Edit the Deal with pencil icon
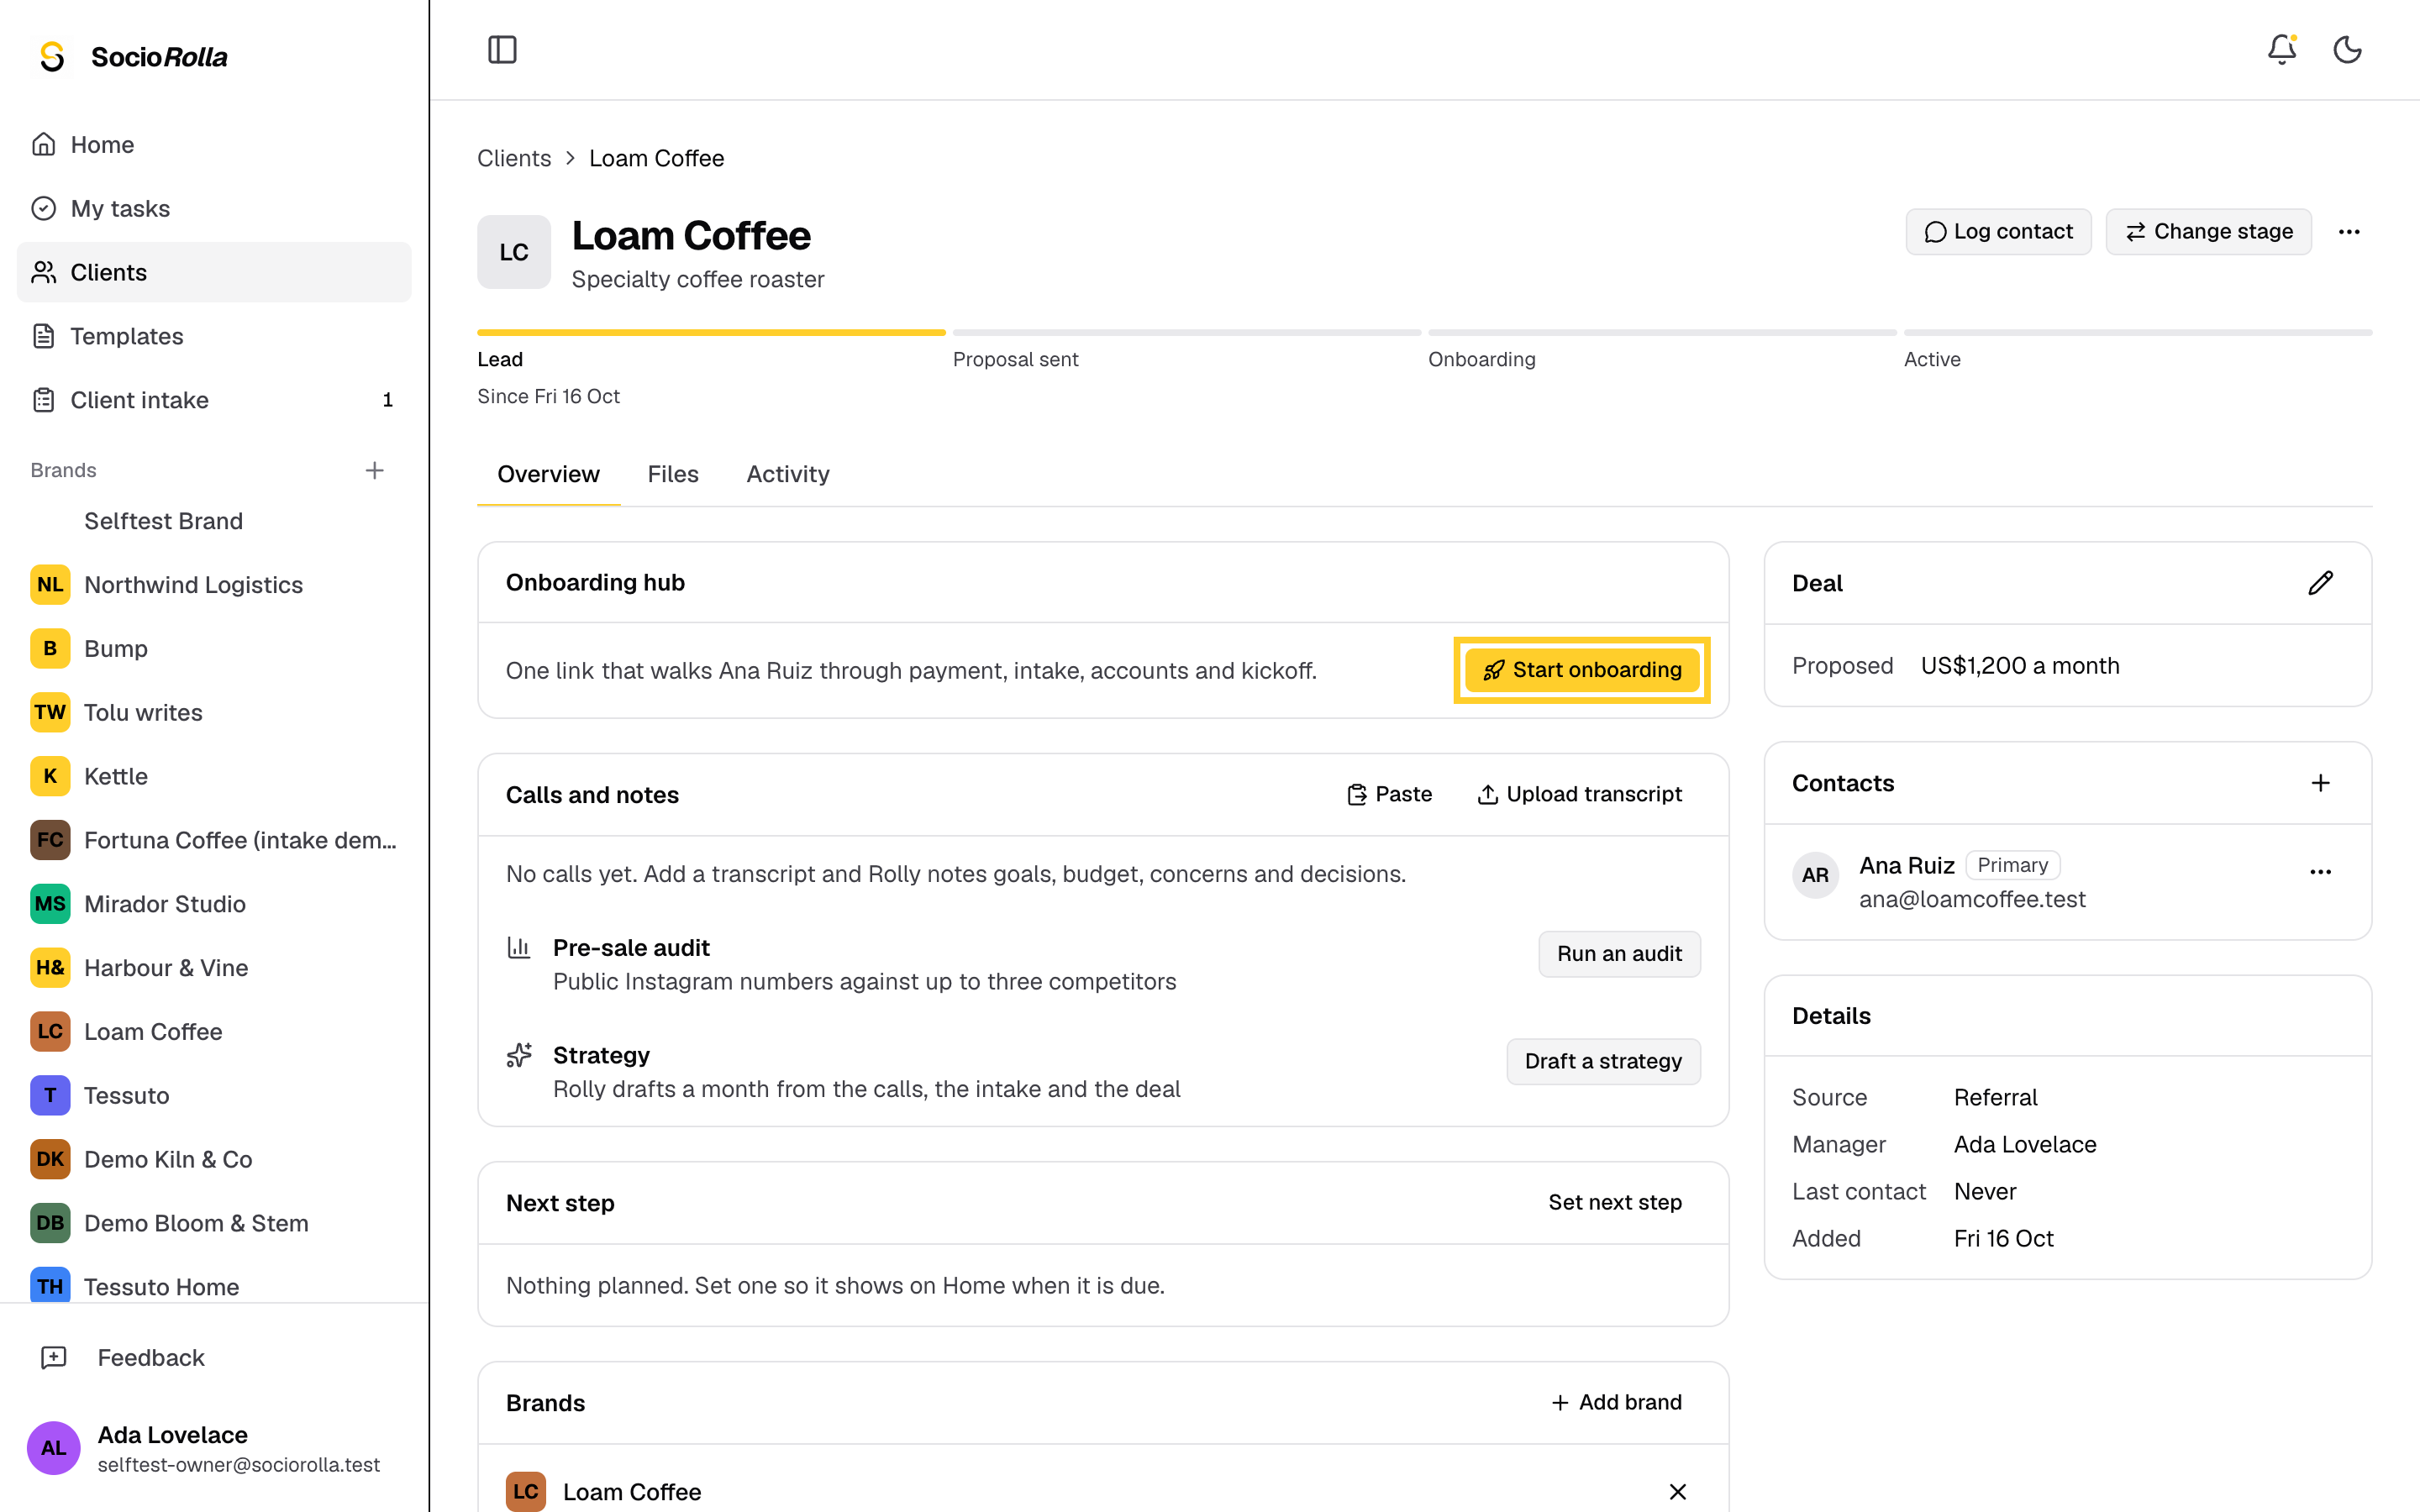Image resolution: width=2420 pixels, height=1512 pixels. pos(2320,583)
